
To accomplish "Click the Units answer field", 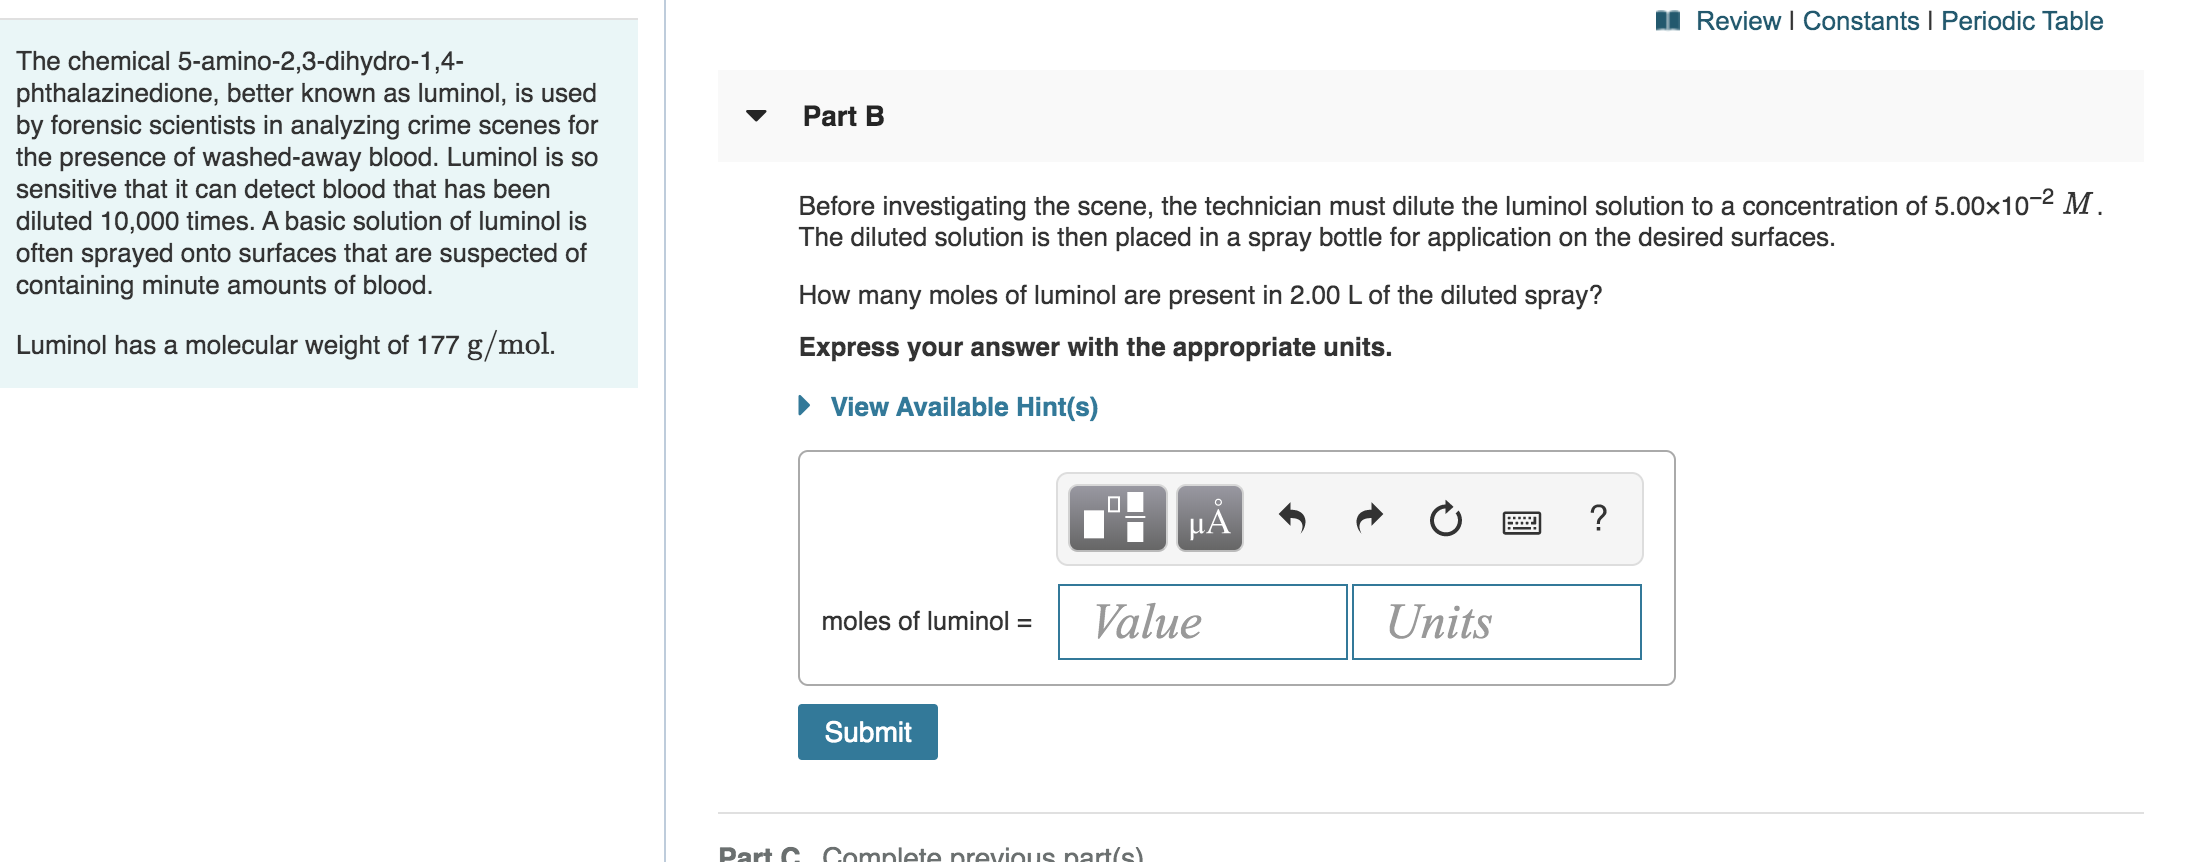I will (1496, 621).
